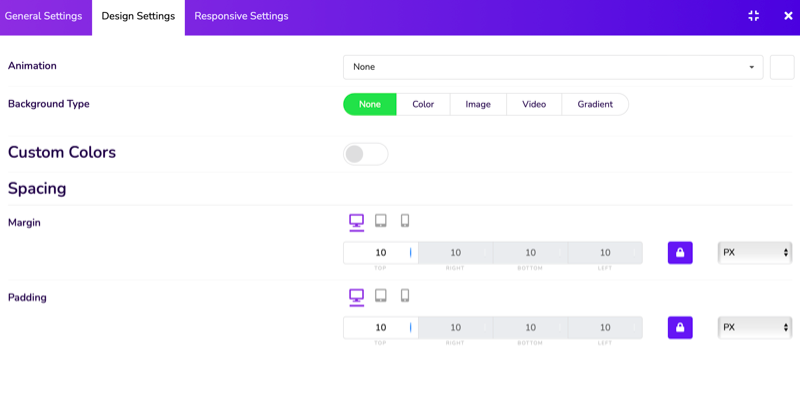Screen dimensions: 800x398
Task: Close the settings panel with the X
Action: [788, 16]
